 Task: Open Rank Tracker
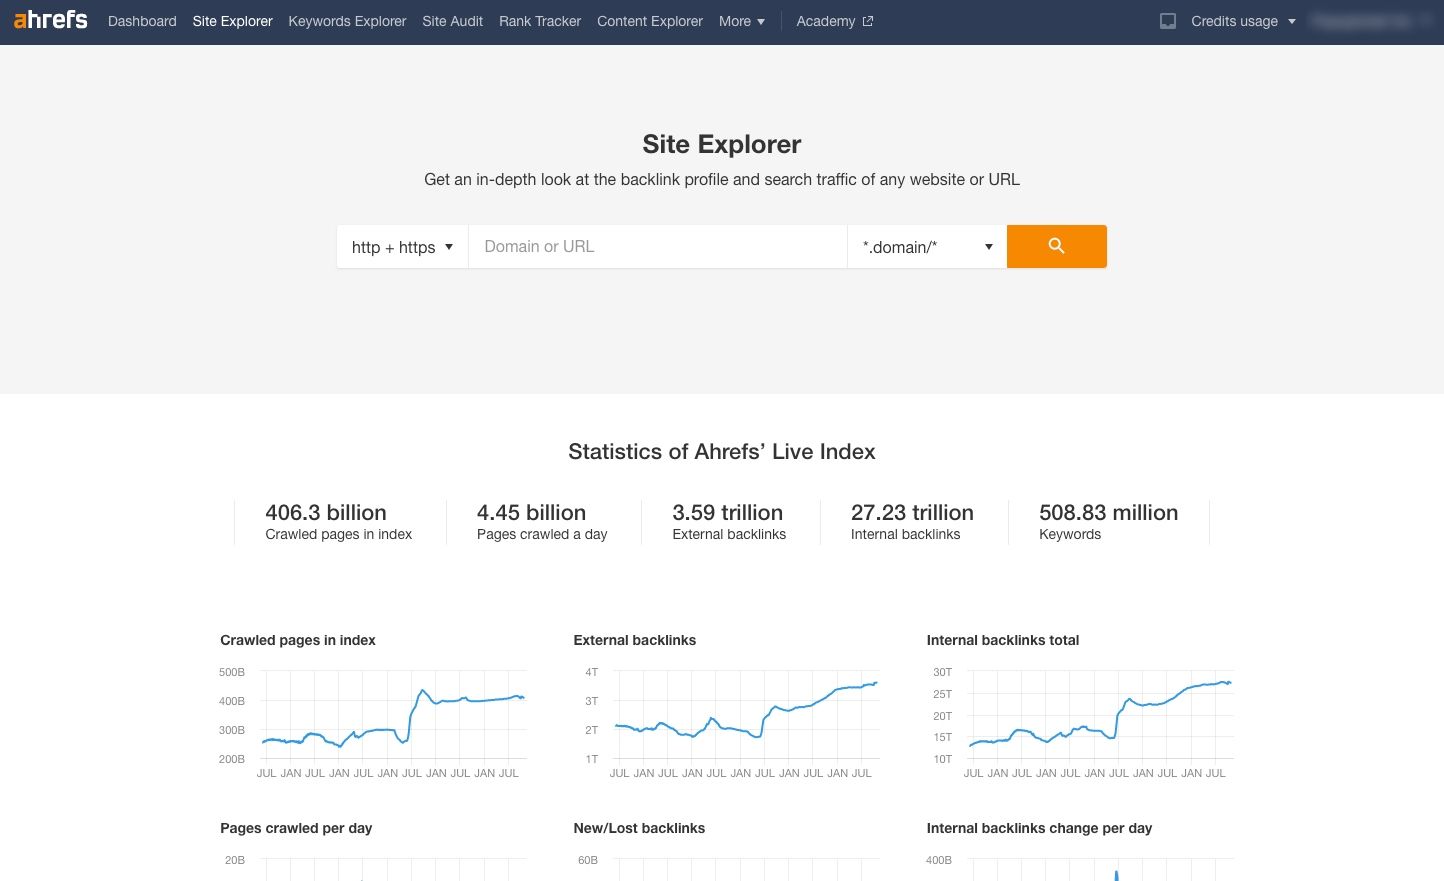[x=540, y=21]
